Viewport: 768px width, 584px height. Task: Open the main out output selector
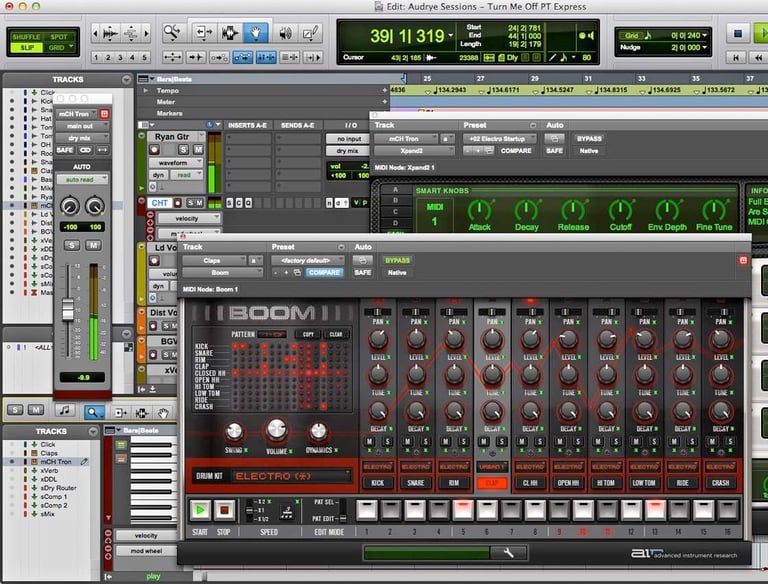pos(82,126)
